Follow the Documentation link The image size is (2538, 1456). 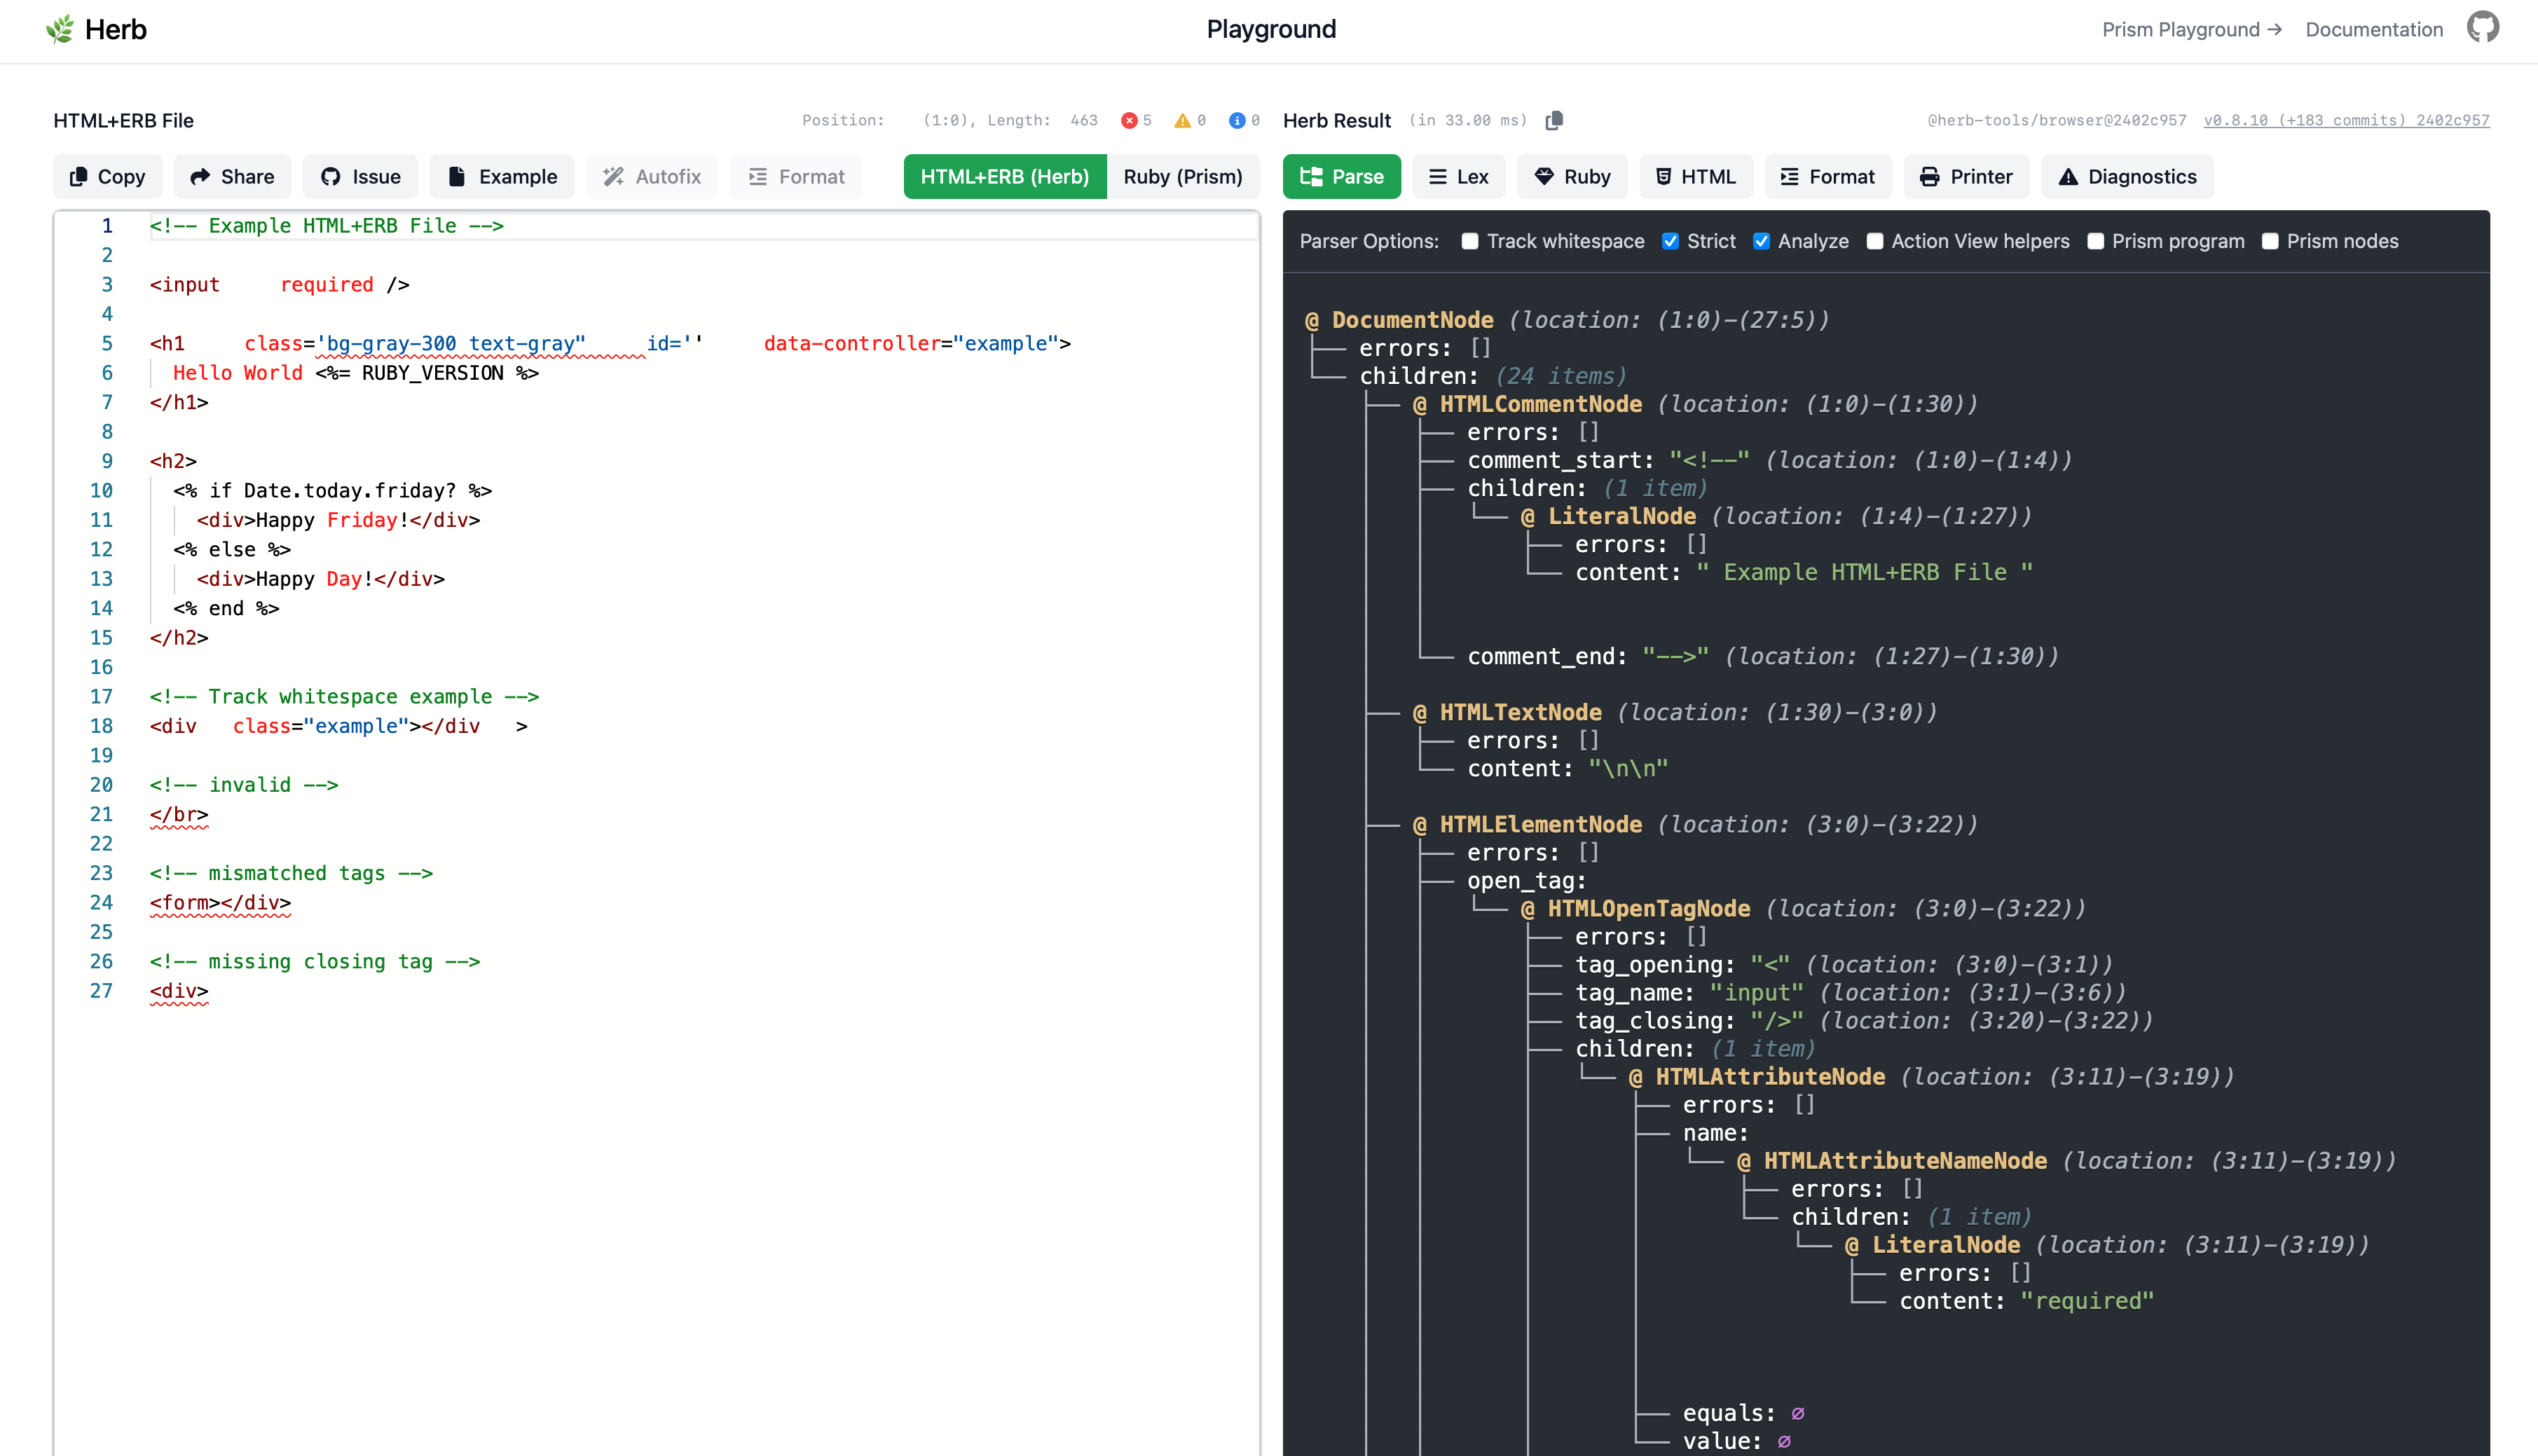click(2374, 29)
